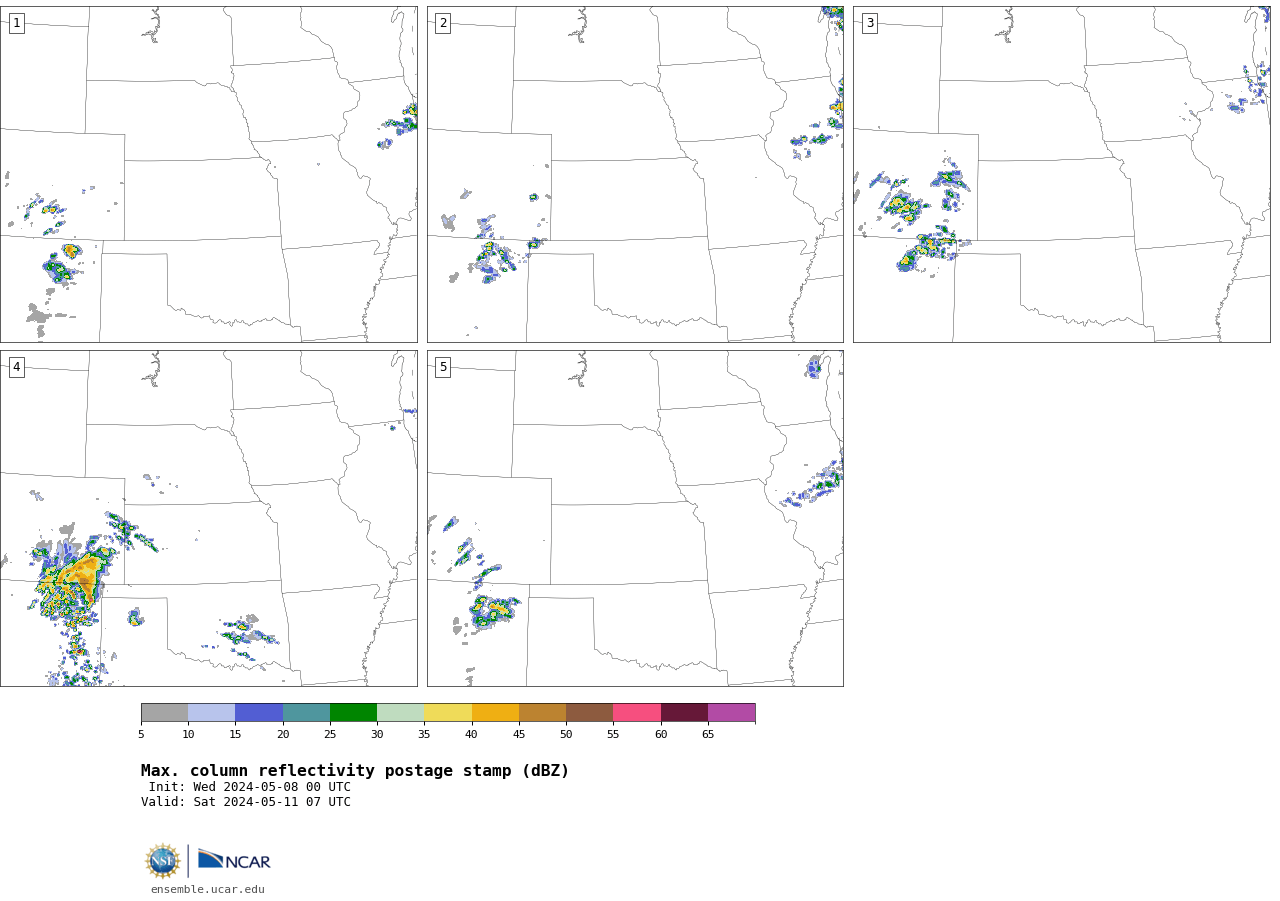Open ensemble member 1 reflectivity map

coord(208,174)
